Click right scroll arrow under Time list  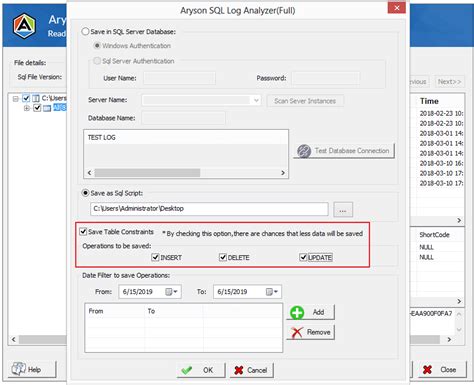459,220
